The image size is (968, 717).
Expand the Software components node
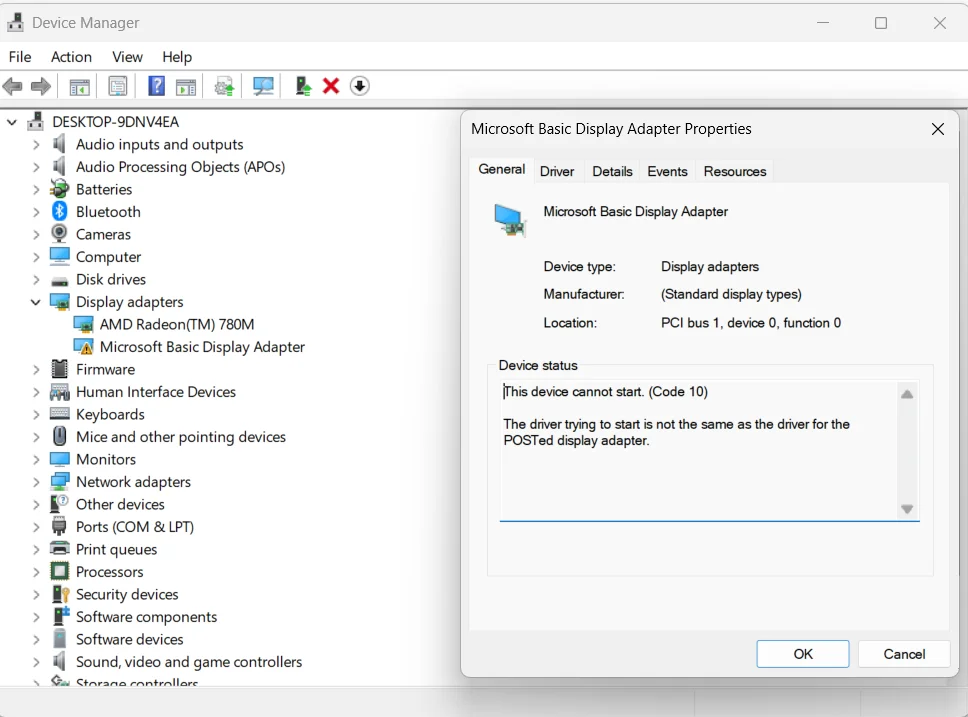(x=36, y=617)
